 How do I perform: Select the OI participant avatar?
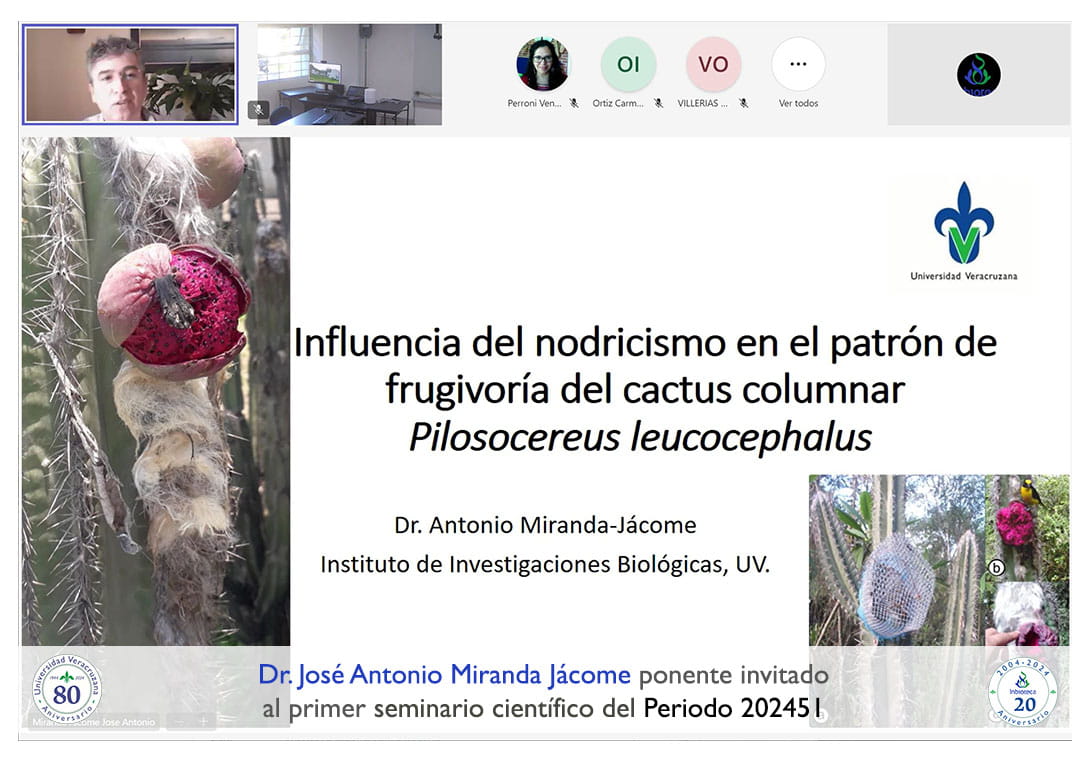[628, 64]
